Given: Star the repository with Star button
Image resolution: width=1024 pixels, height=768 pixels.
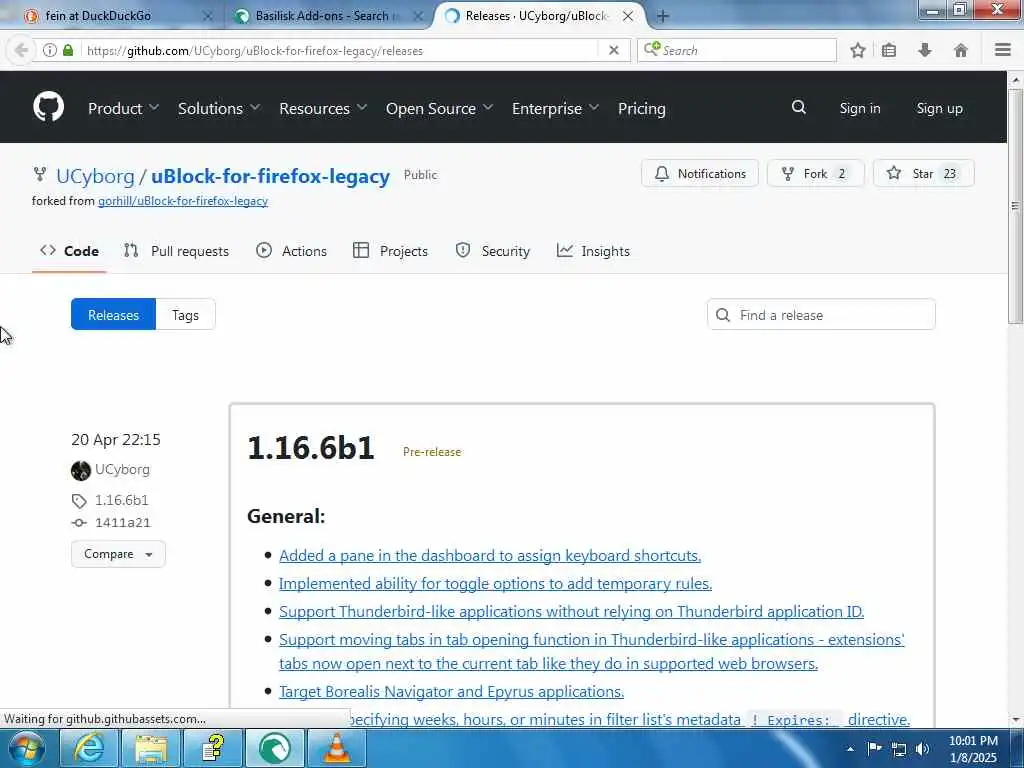Looking at the screenshot, I should pos(923,174).
